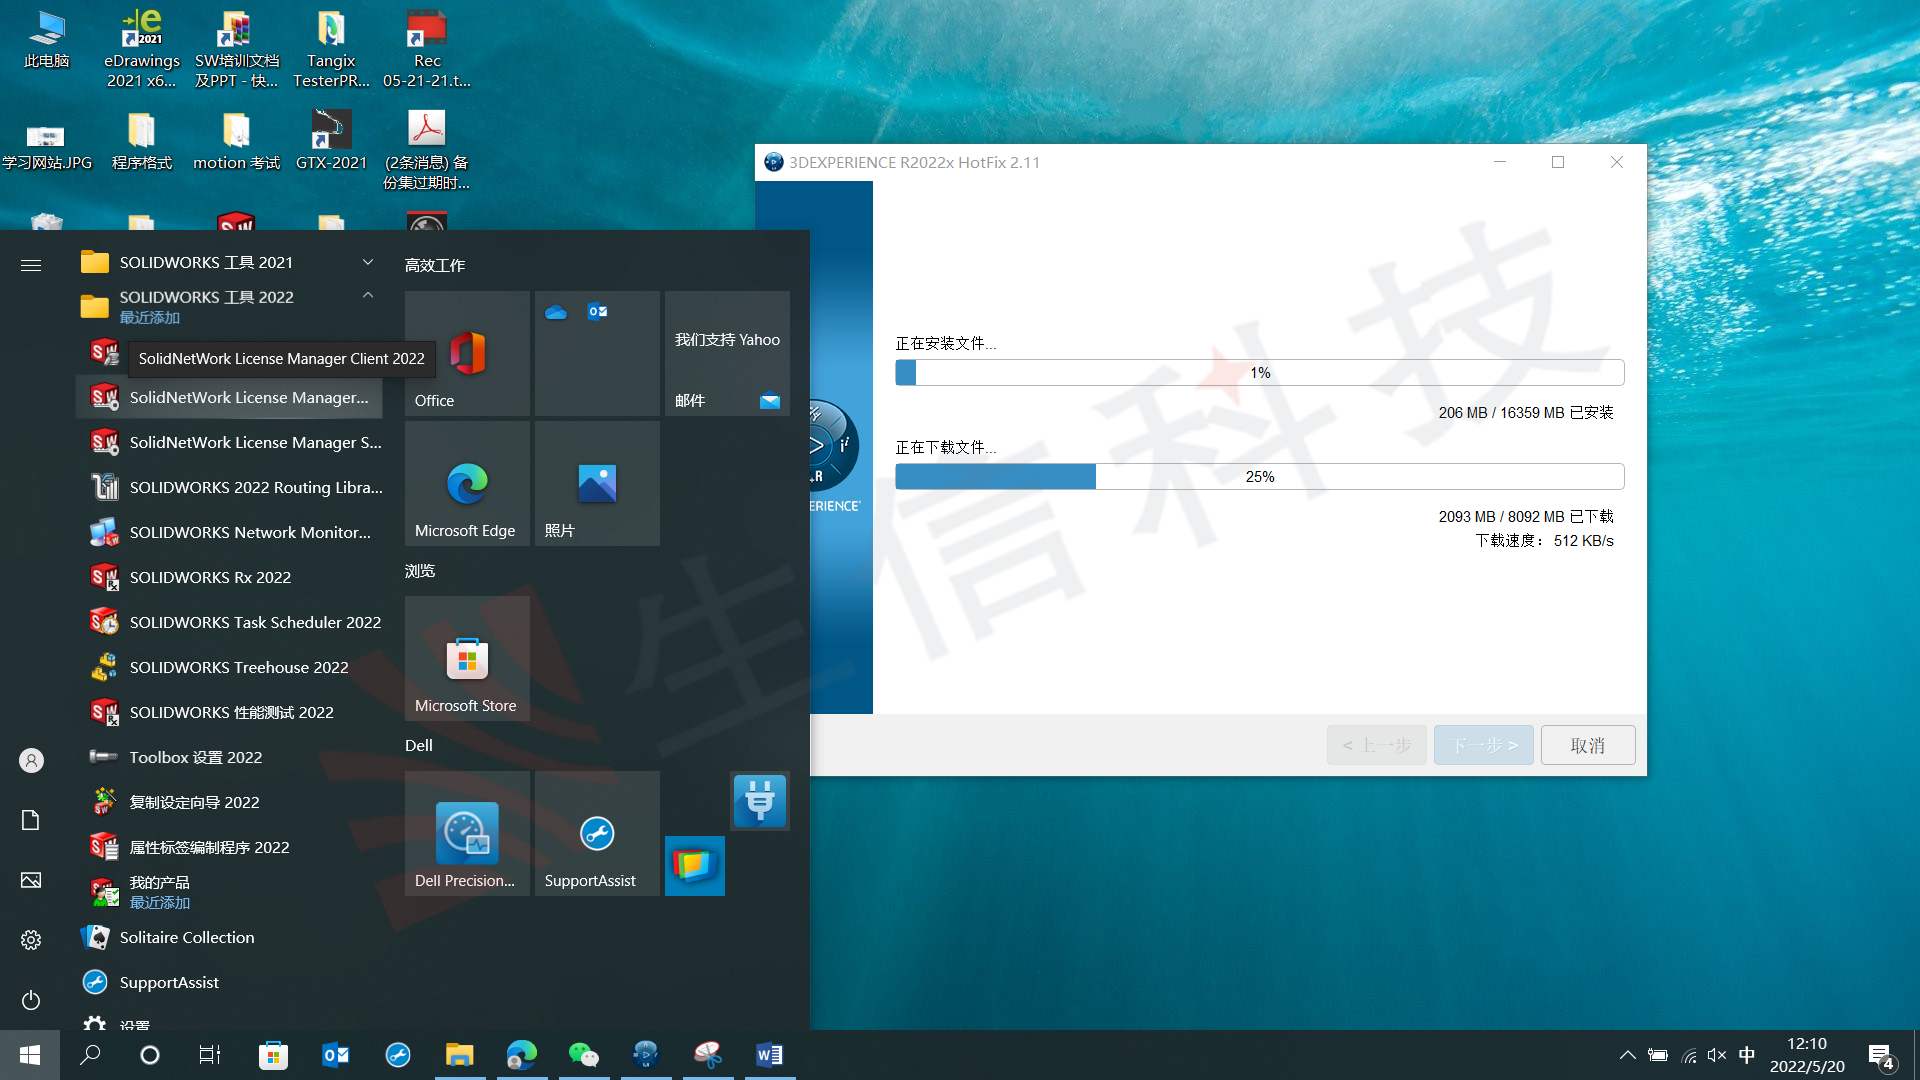Open Start menu power options
The image size is (1920, 1080).
(31, 1000)
